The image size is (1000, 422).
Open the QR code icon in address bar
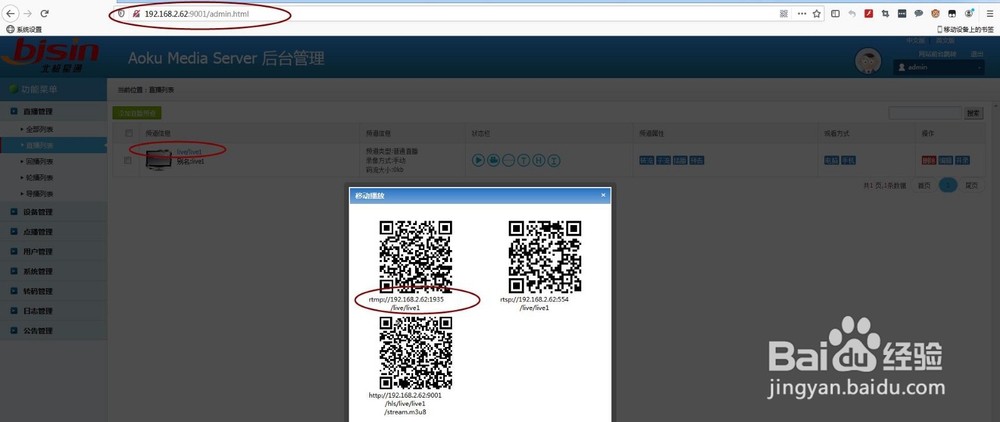(x=784, y=13)
